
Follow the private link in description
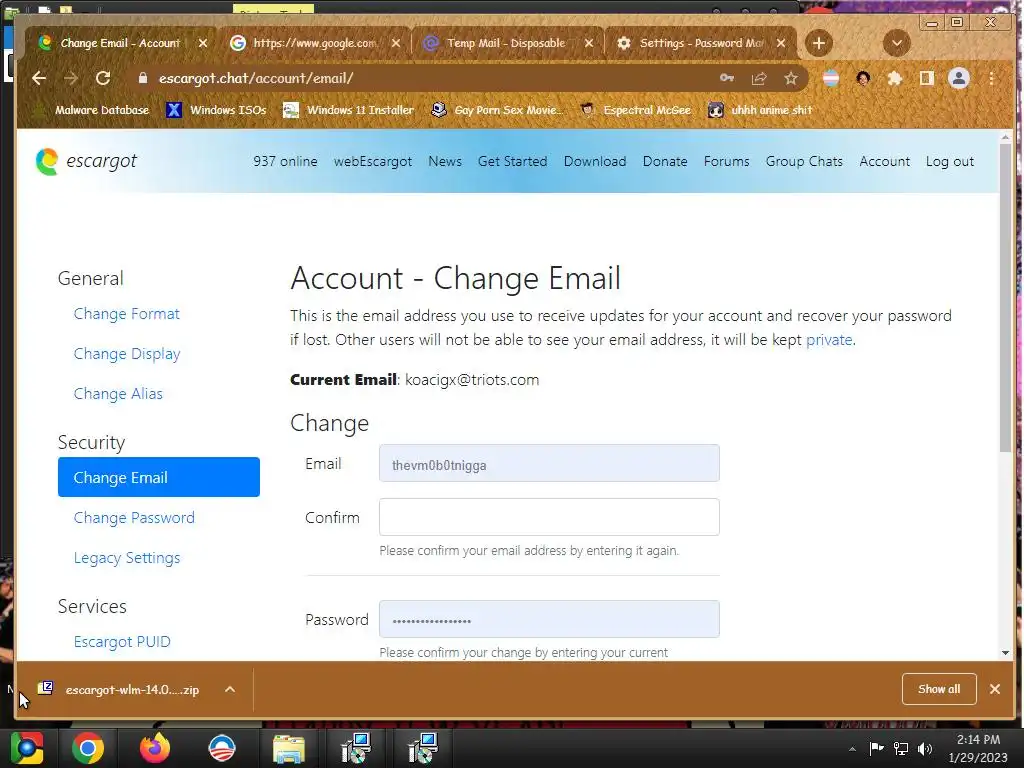coord(829,340)
